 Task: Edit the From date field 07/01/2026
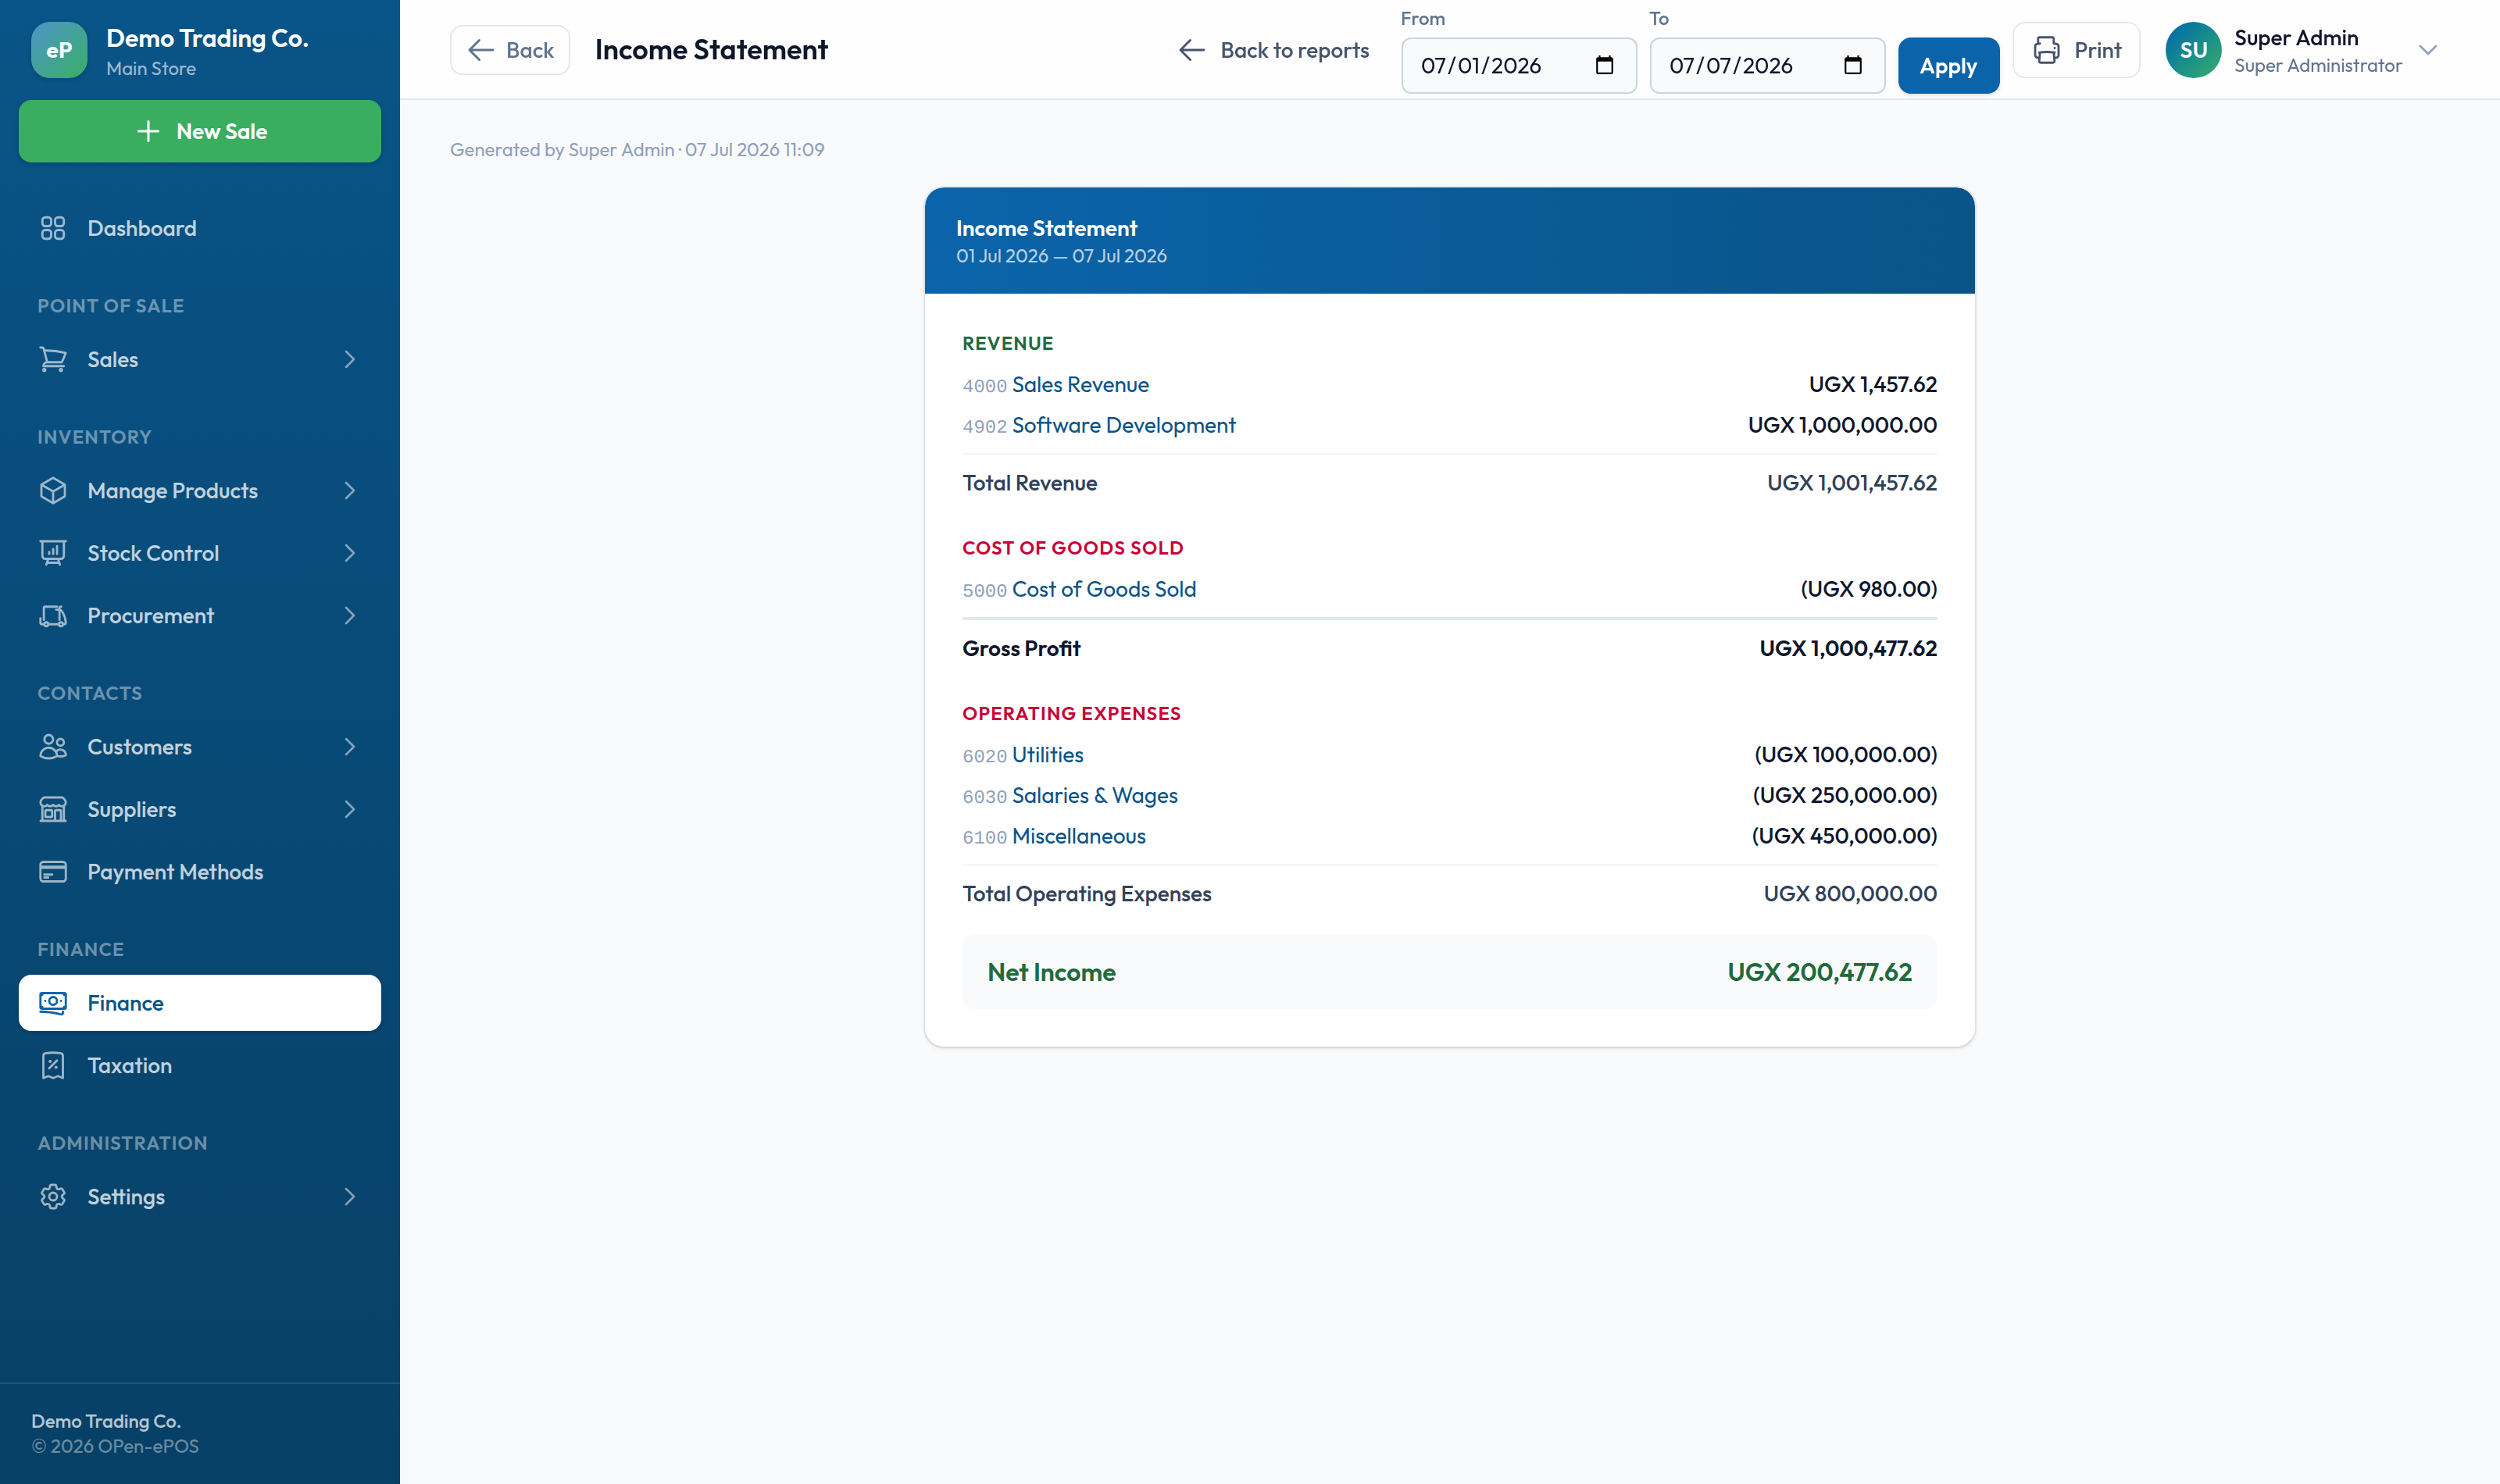pyautogui.click(x=1518, y=66)
